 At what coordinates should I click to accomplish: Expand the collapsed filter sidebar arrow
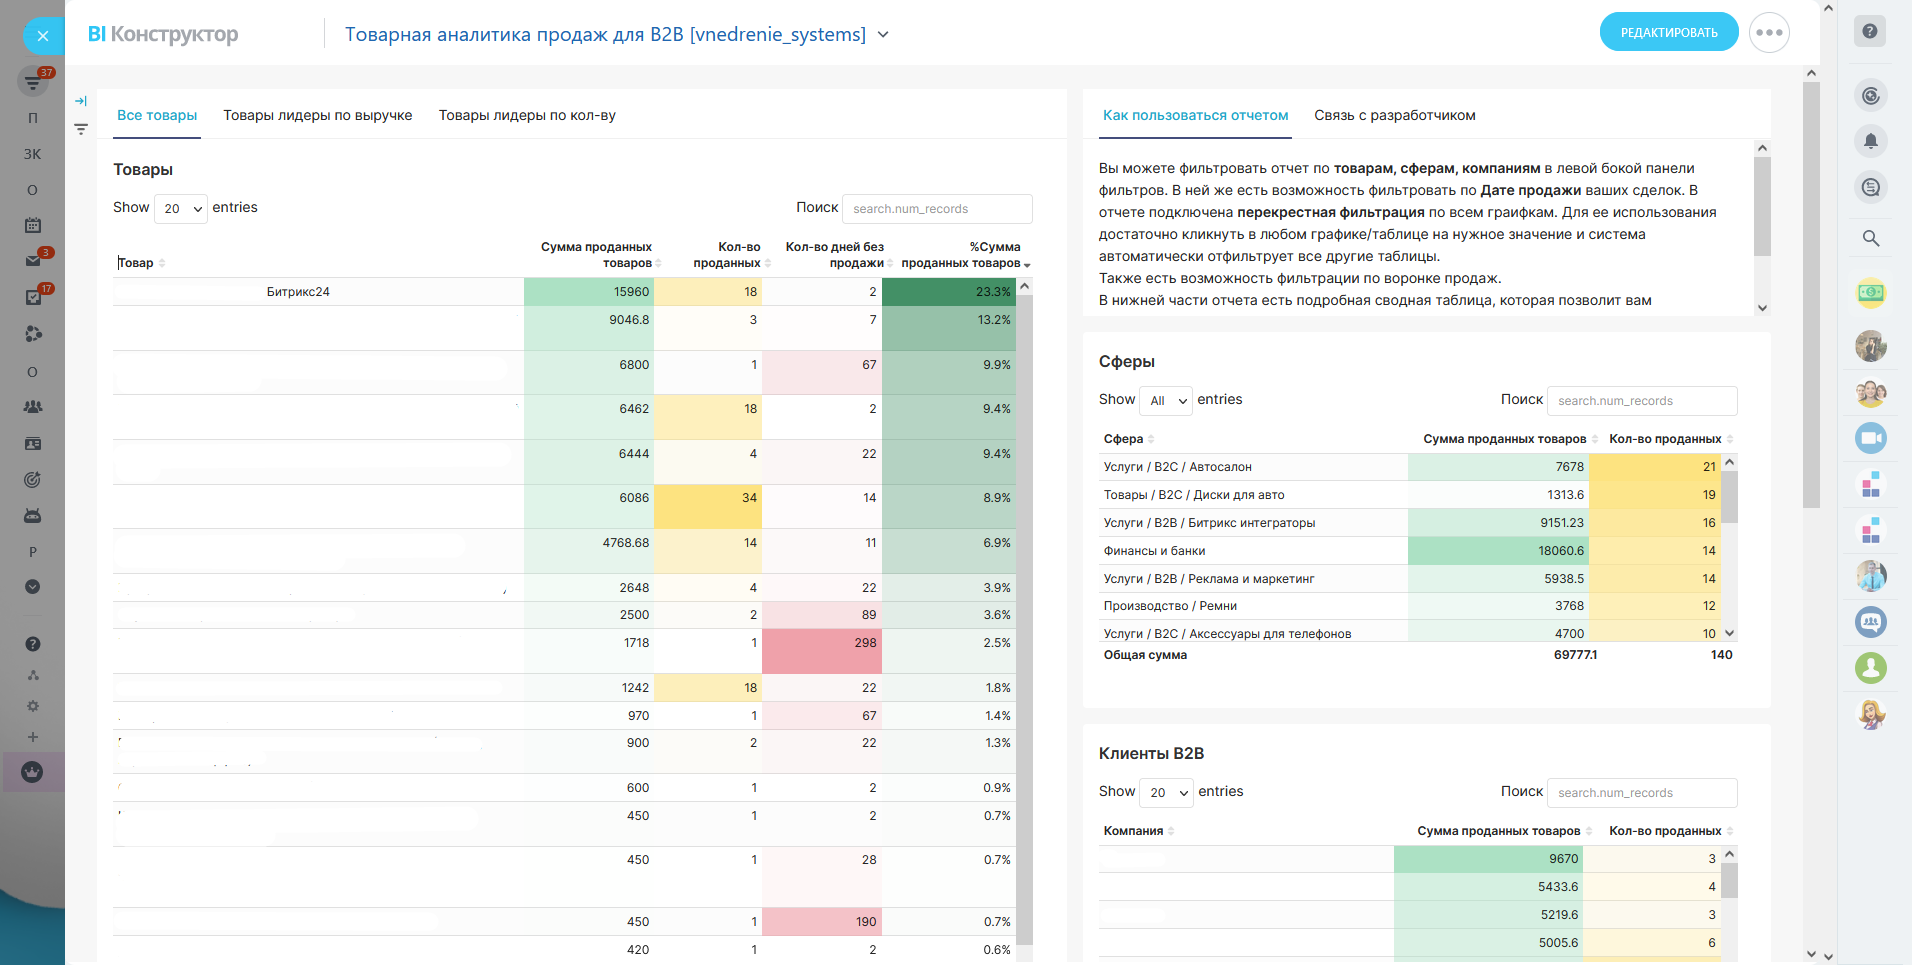[81, 101]
